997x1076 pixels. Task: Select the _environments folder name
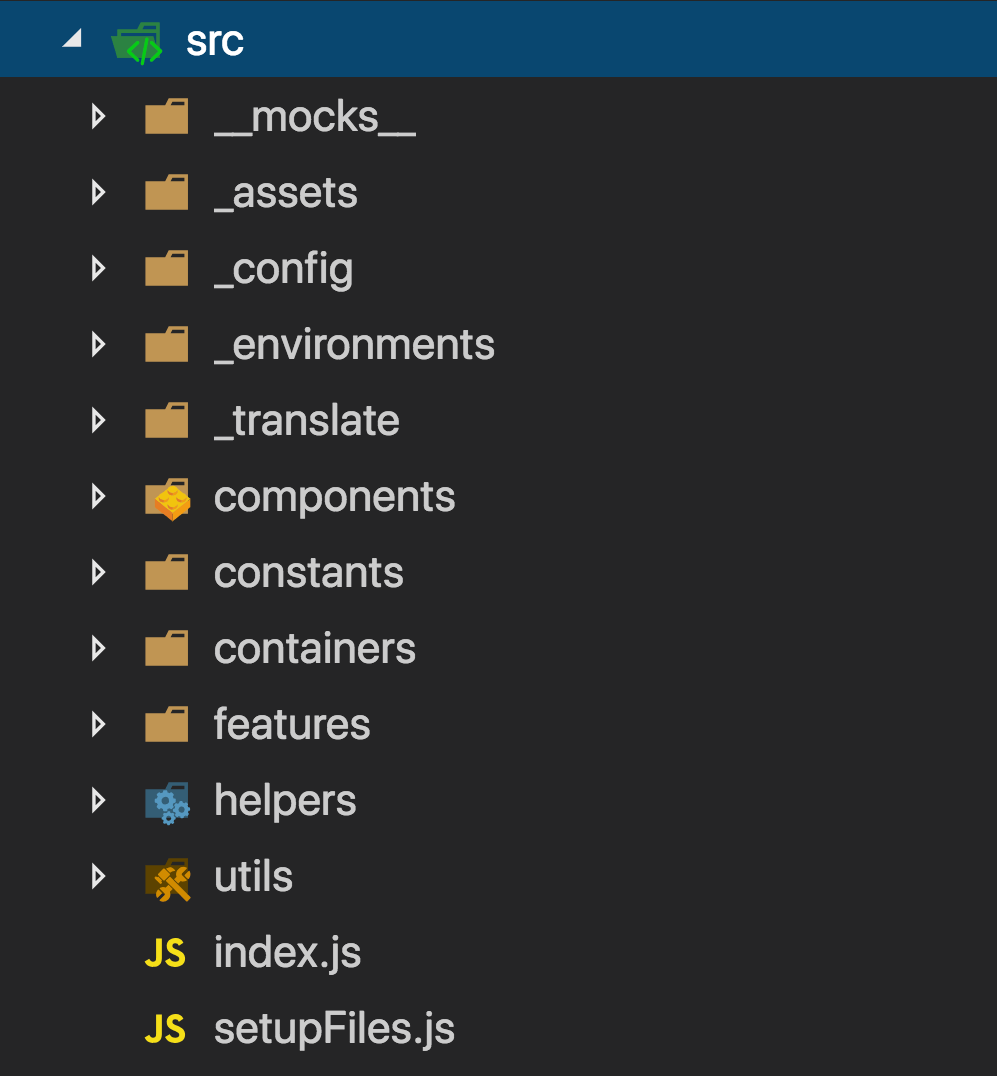click(x=354, y=344)
